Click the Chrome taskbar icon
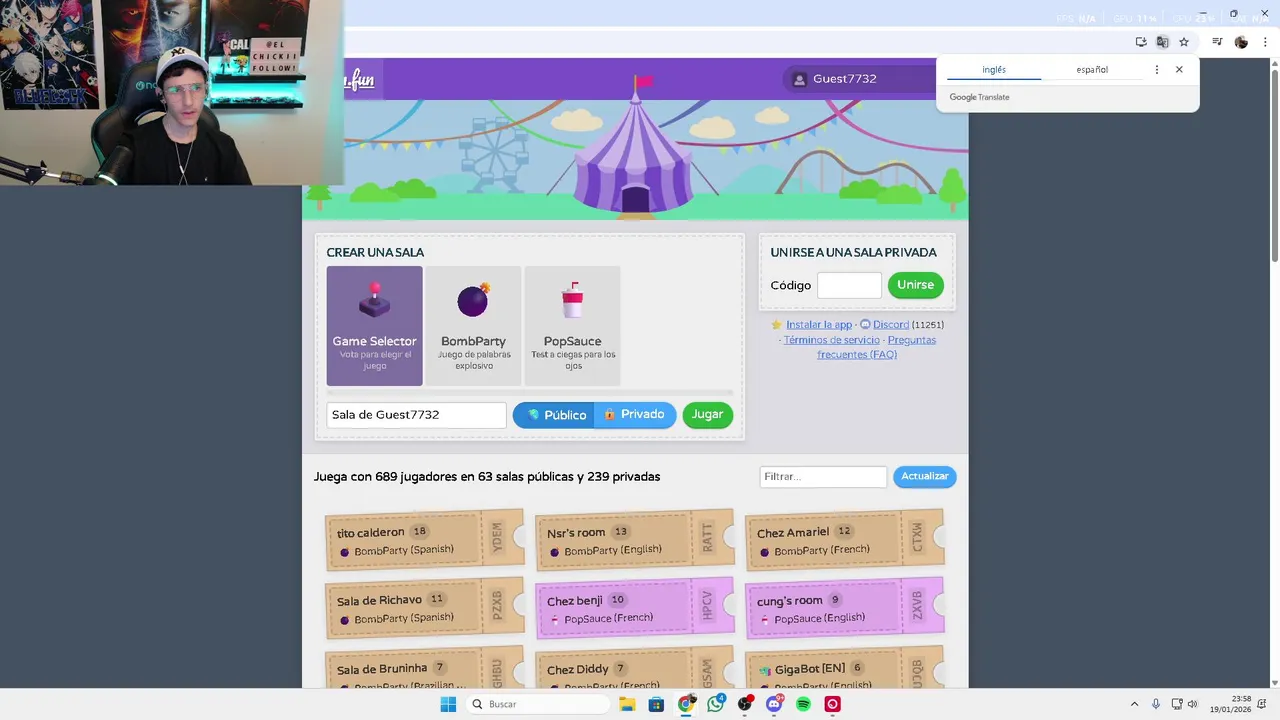Viewport: 1280px width, 720px height. tap(686, 704)
